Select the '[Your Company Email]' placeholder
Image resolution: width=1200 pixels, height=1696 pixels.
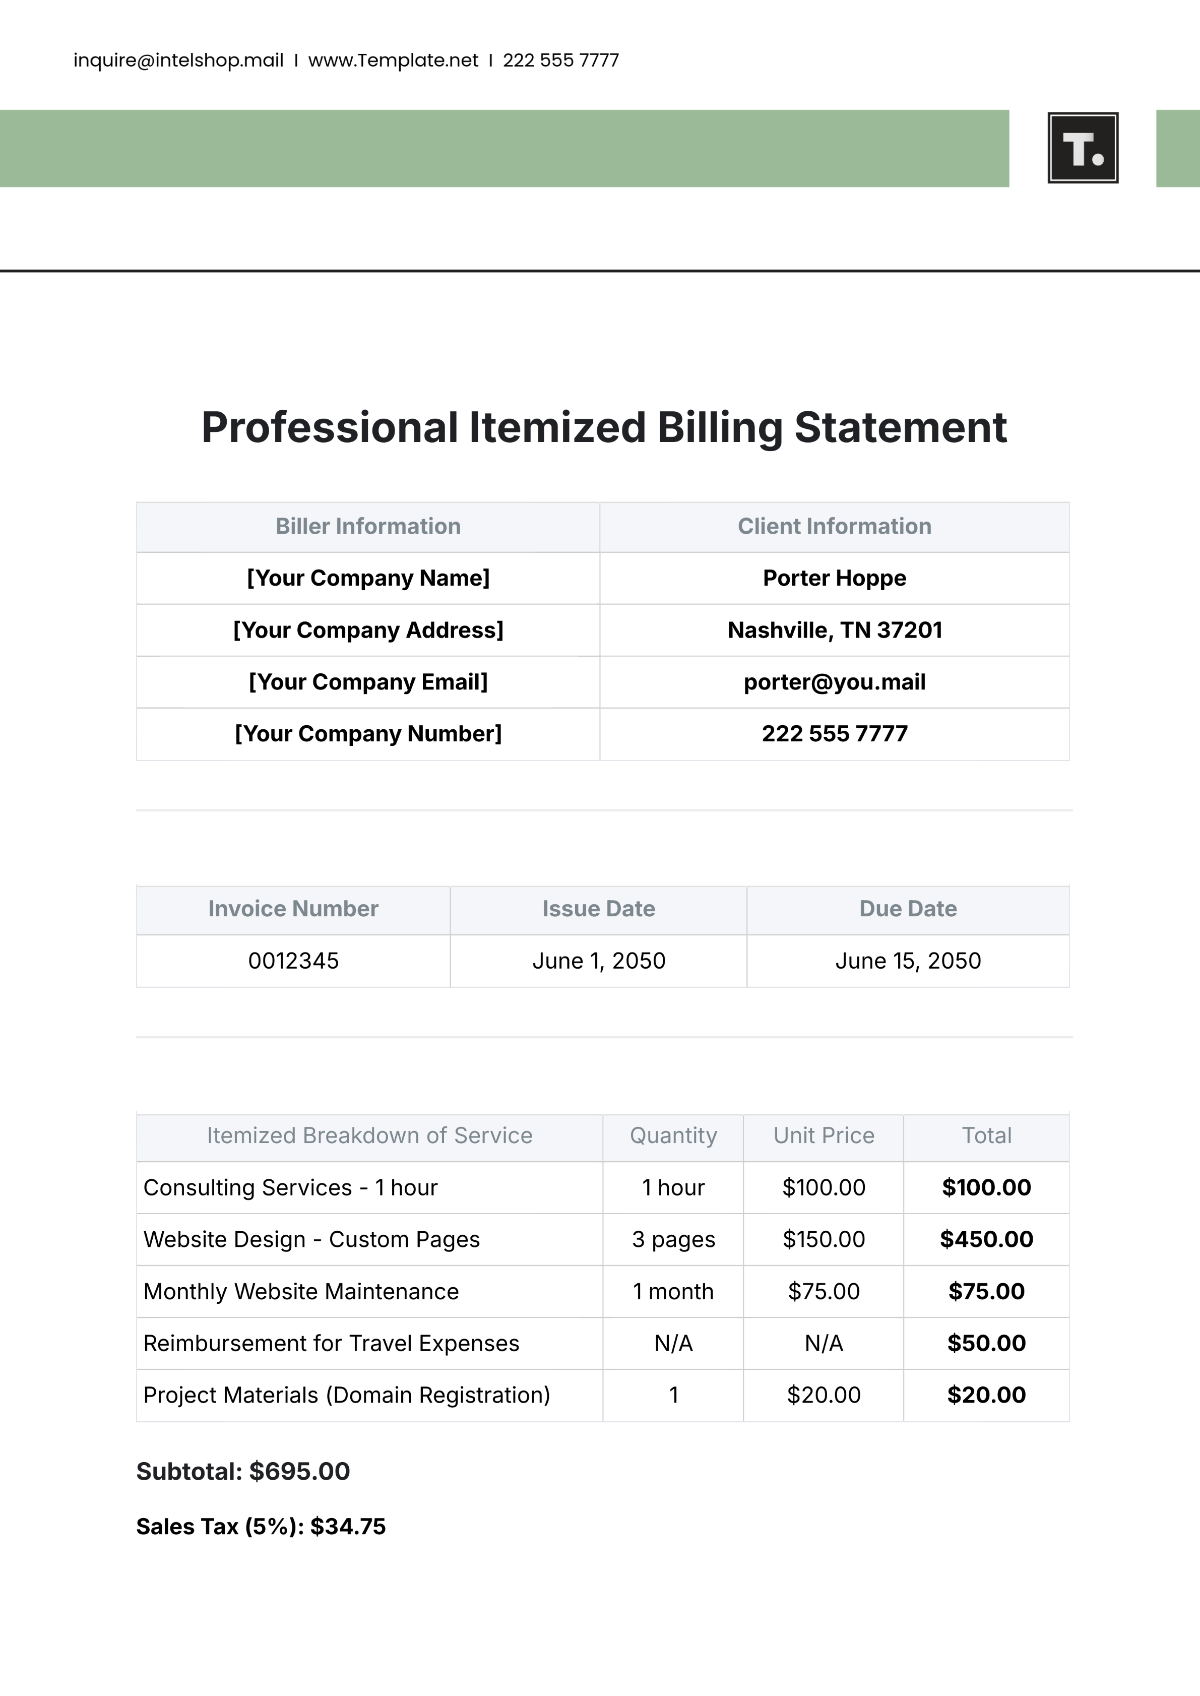[x=368, y=682]
